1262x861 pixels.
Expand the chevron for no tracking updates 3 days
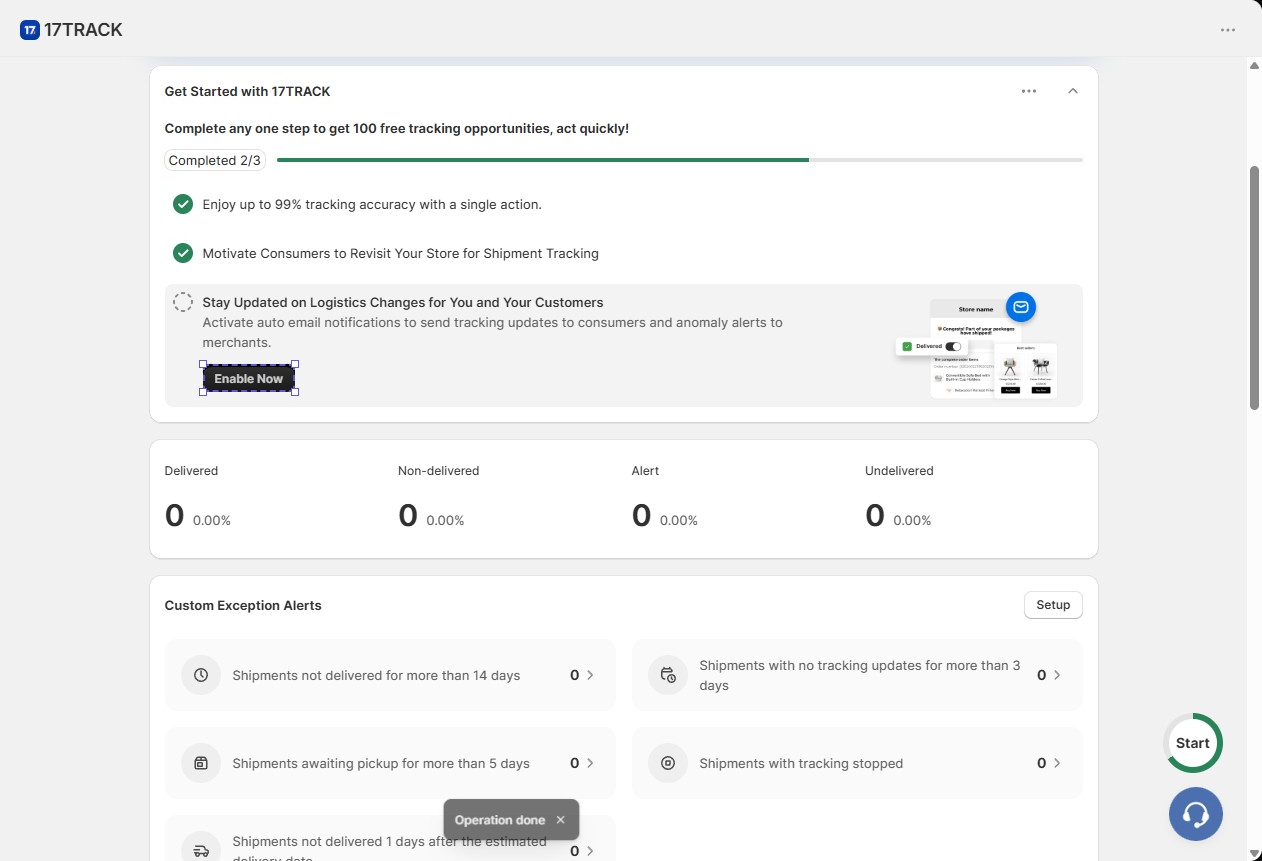(x=1057, y=675)
